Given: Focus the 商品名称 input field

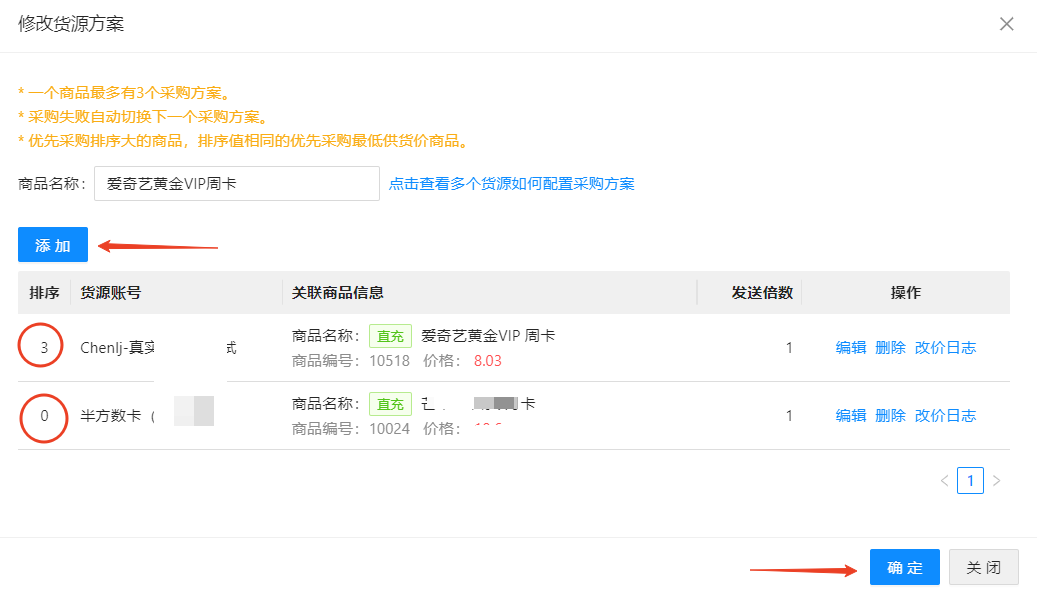Looking at the screenshot, I should click(236, 184).
